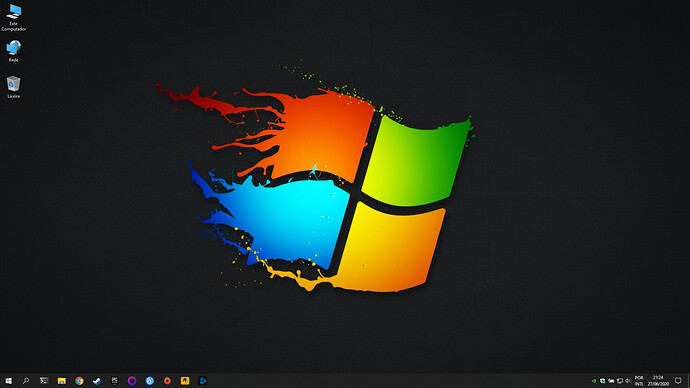This screenshot has width=690, height=388.
Task: Open network status tray icon
Action: pos(620,381)
